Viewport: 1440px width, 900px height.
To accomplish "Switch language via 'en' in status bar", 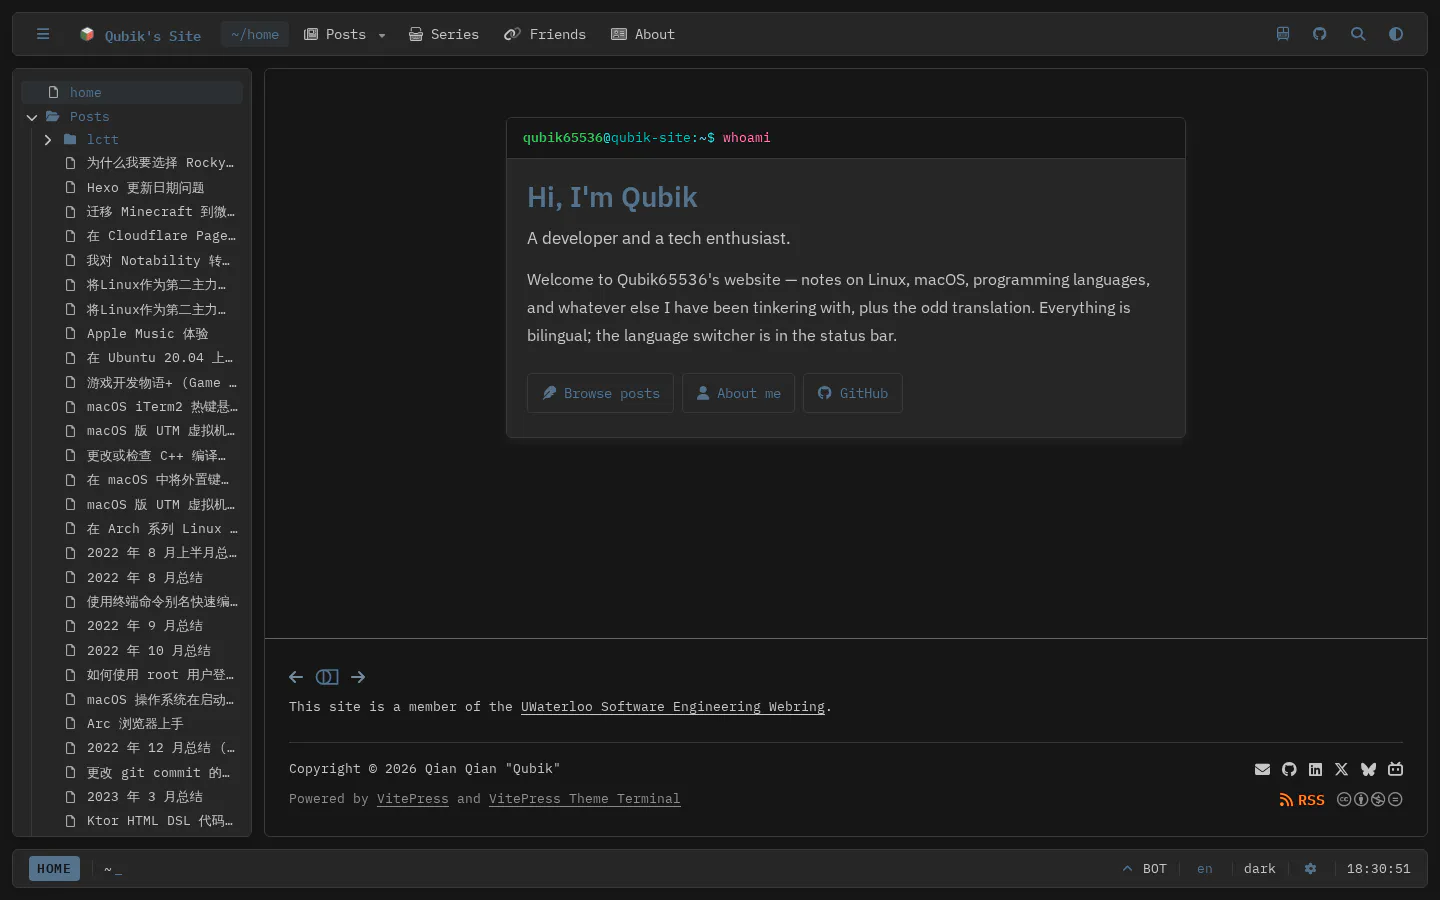I will pyautogui.click(x=1205, y=869).
